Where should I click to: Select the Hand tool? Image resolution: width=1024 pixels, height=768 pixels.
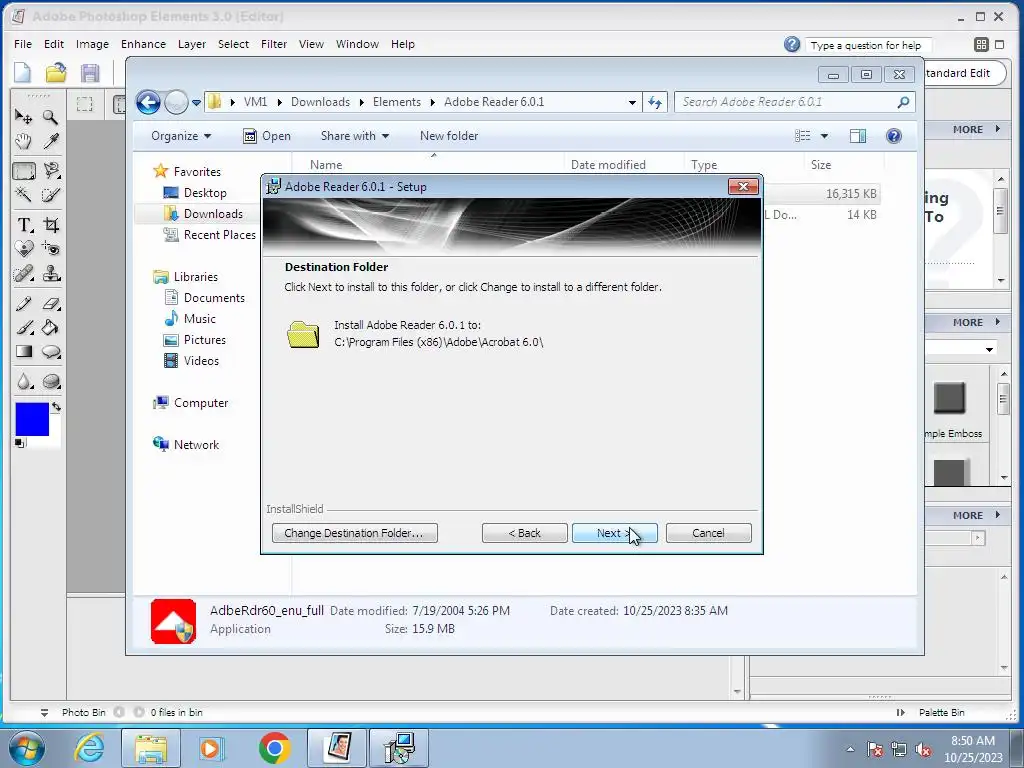point(24,141)
